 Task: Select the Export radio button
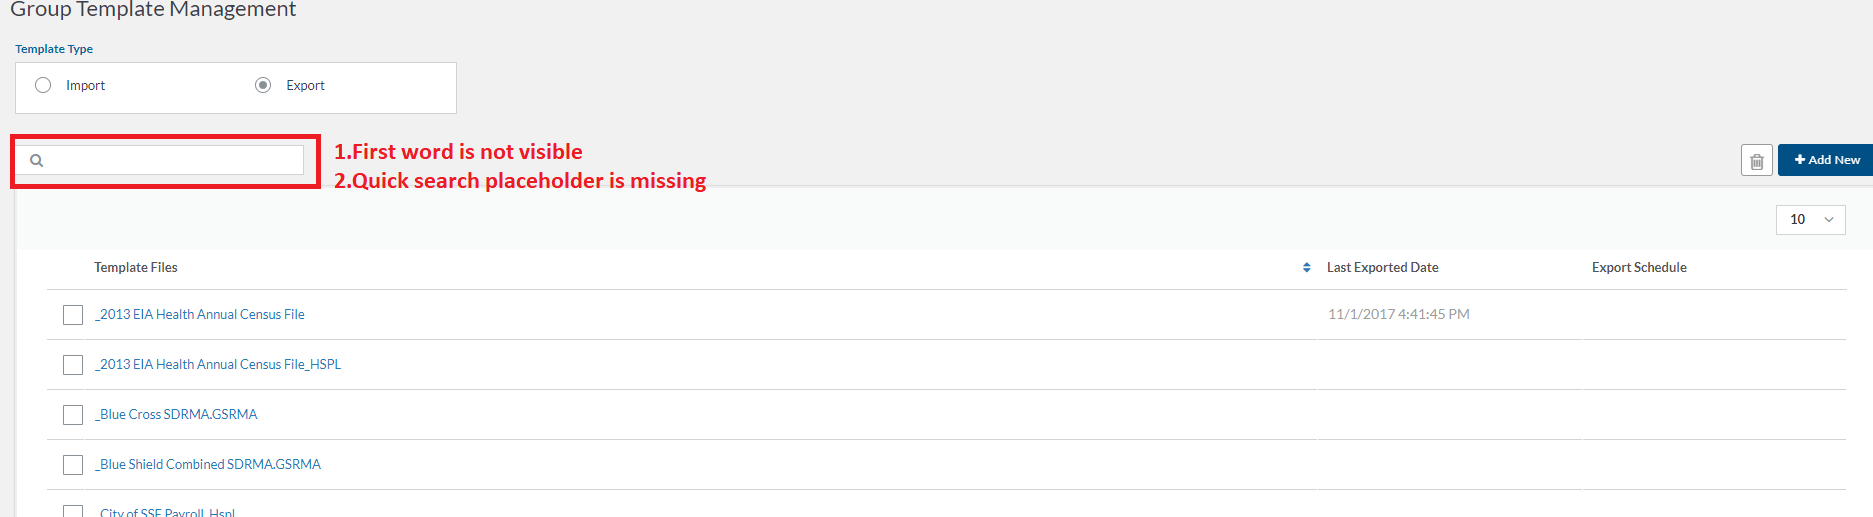pos(263,85)
